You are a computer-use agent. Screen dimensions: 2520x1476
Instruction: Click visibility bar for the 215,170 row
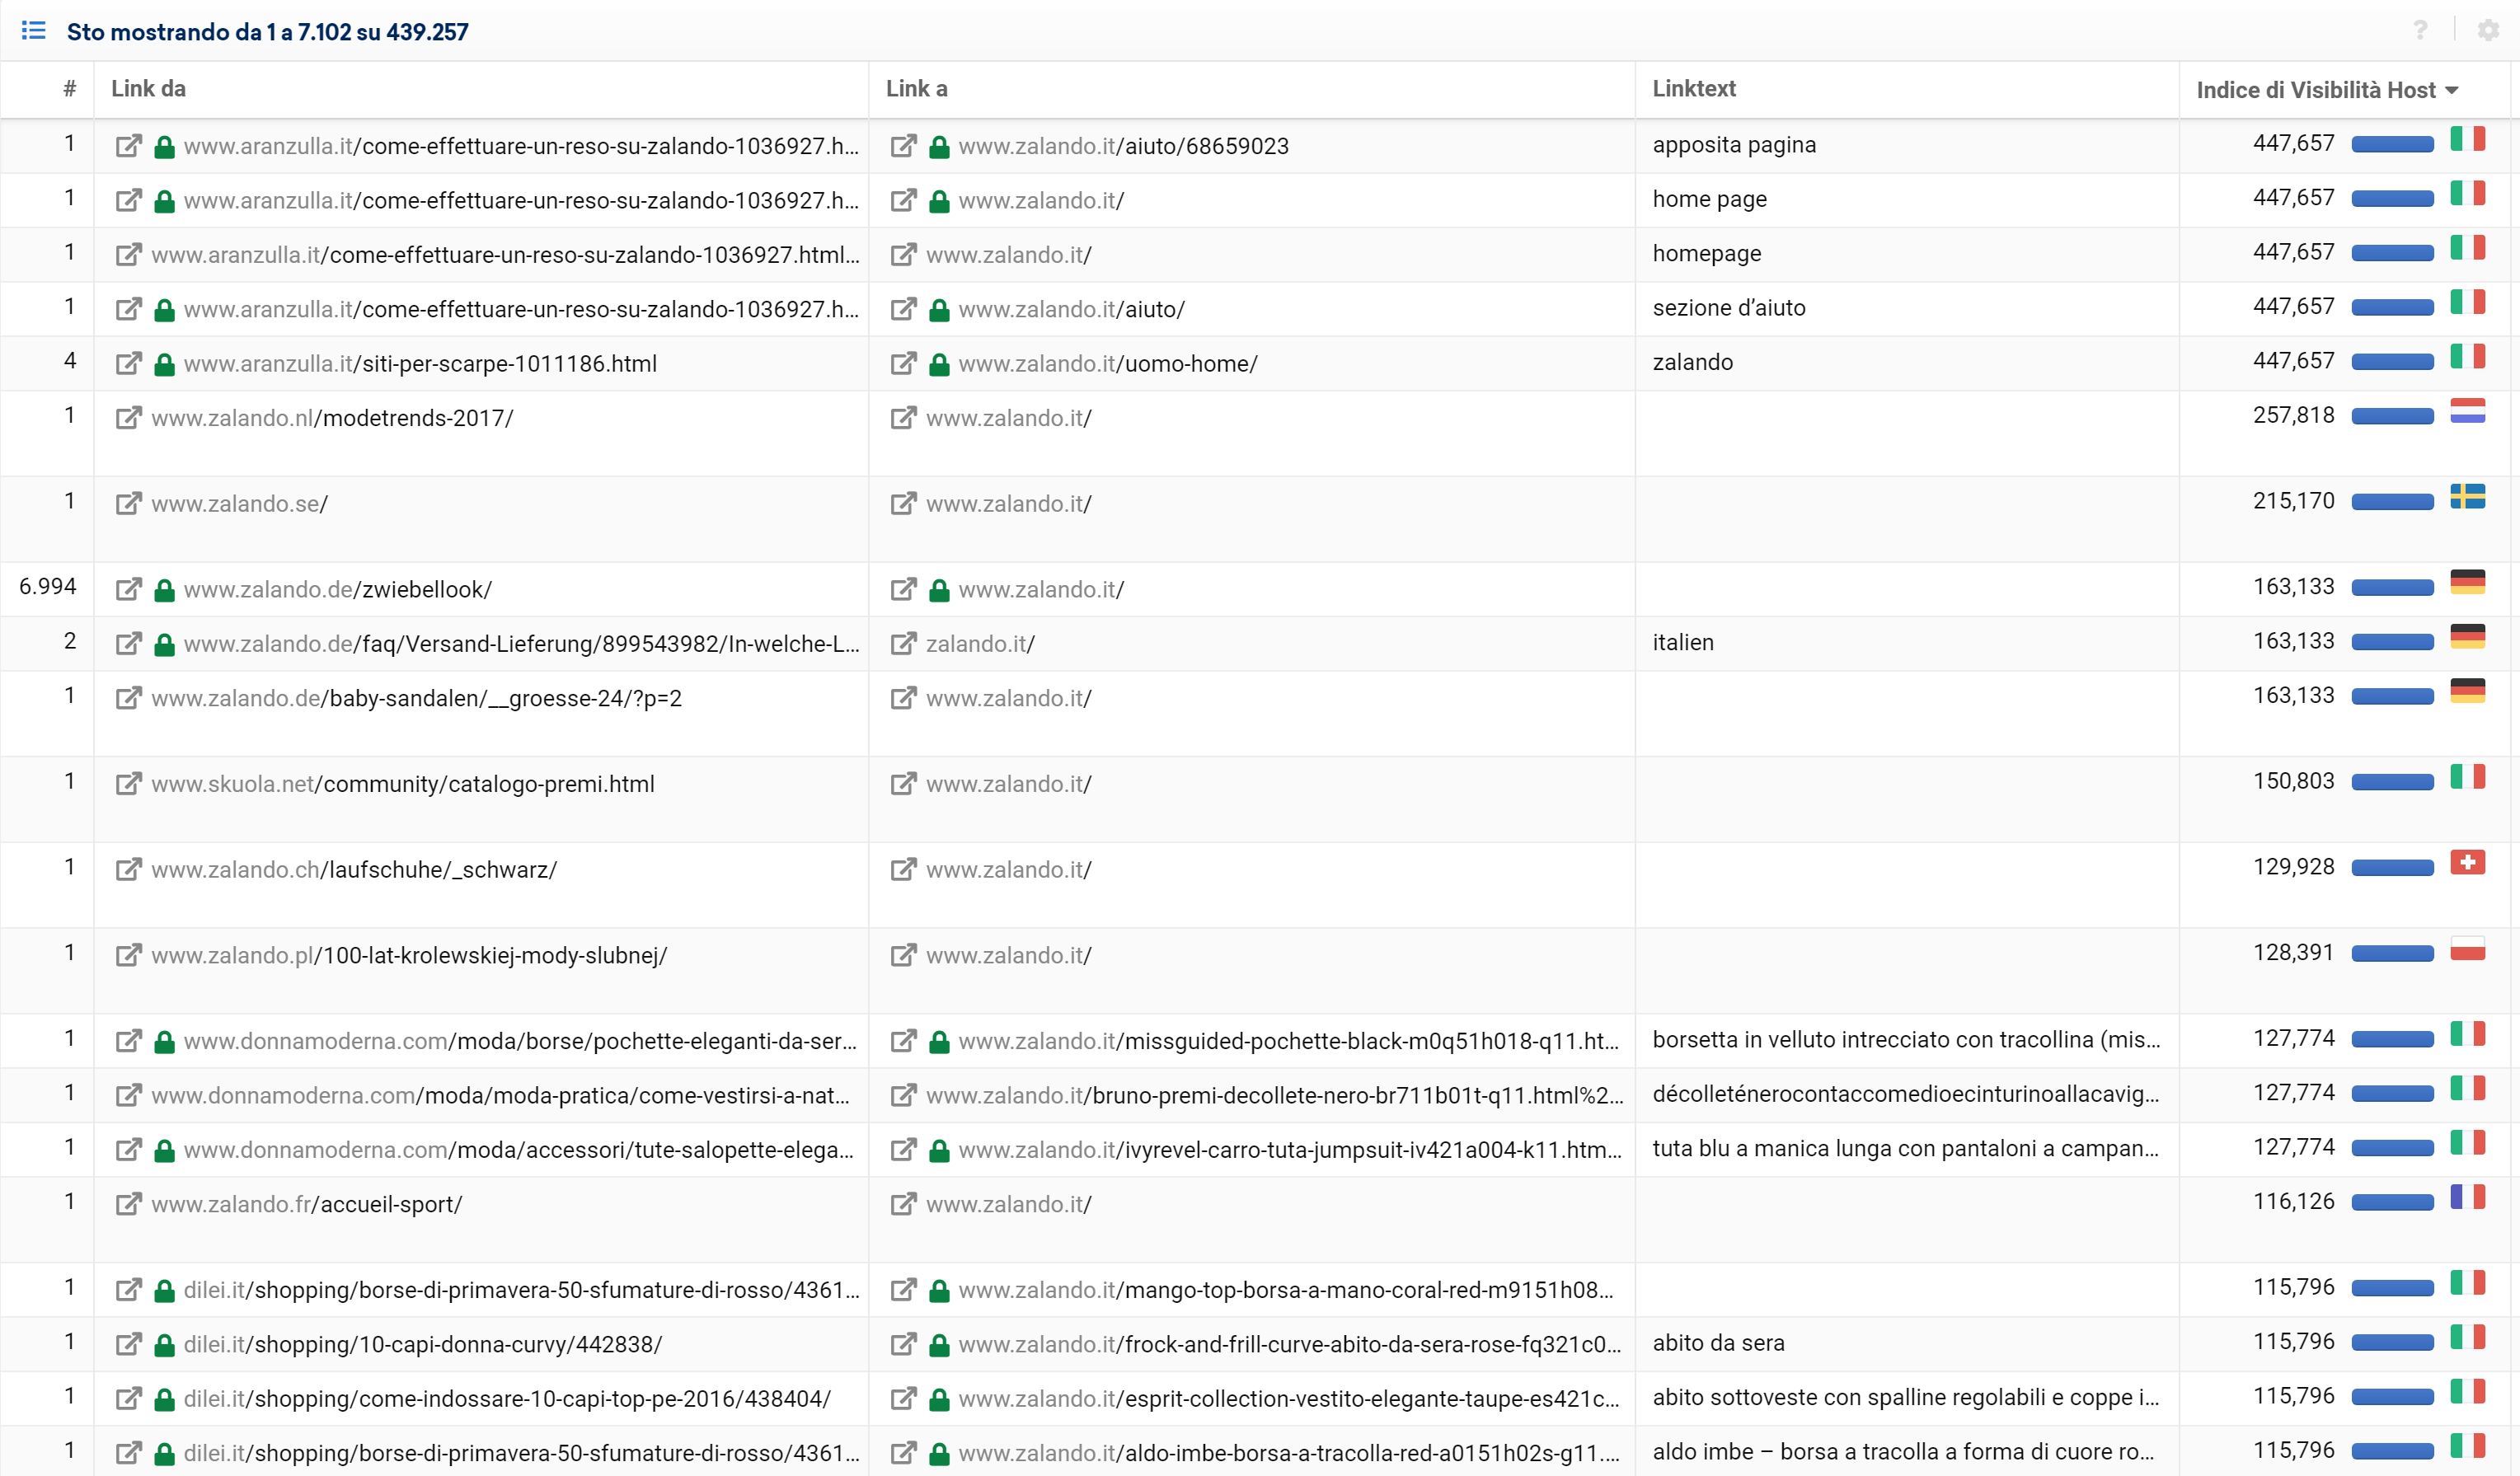pos(2392,502)
